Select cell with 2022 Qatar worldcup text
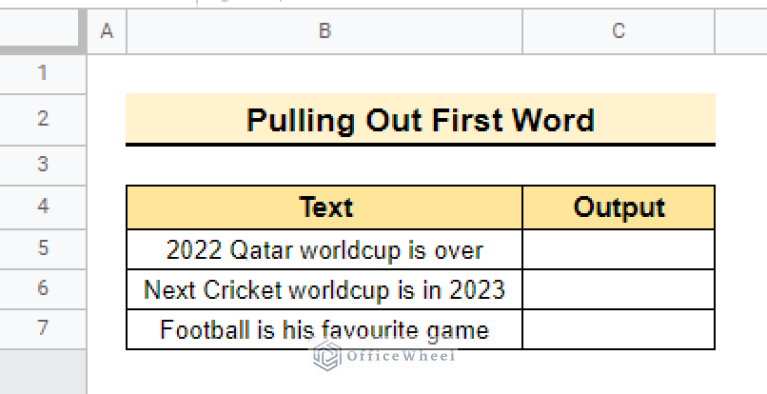The width and height of the screenshot is (767, 394). [x=324, y=249]
